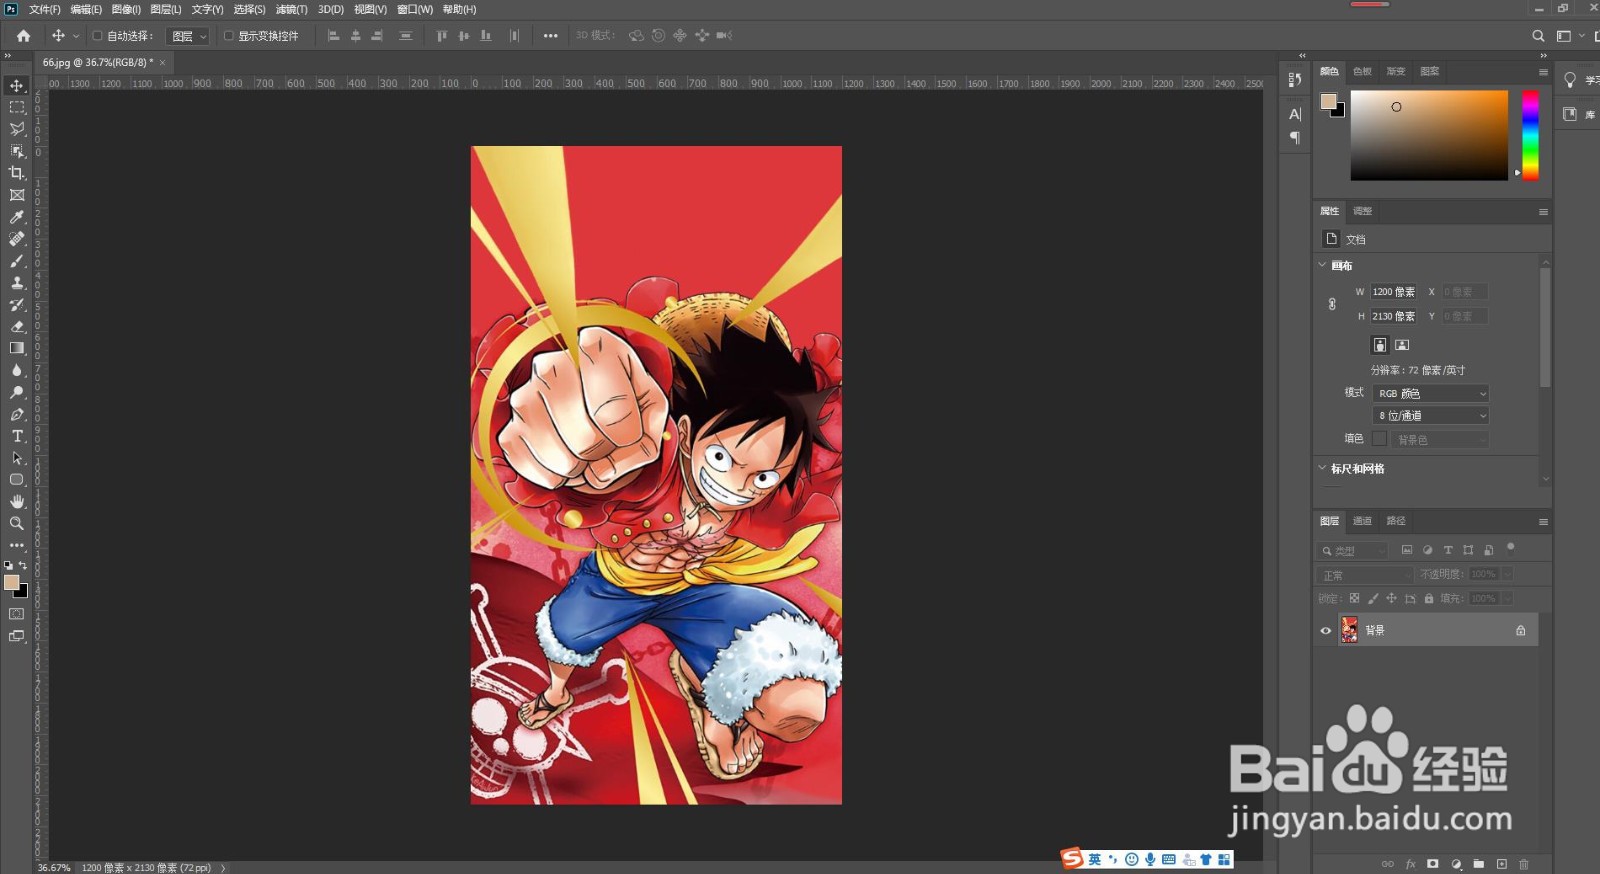
Task: Hide the 背景 layer with eye icon
Action: tap(1326, 631)
